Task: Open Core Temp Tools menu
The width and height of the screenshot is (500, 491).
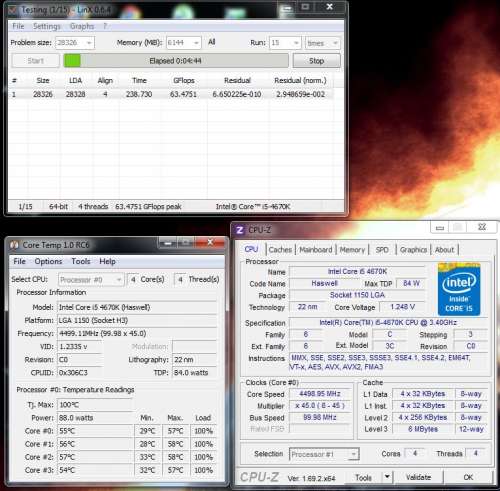Action: coord(81,261)
